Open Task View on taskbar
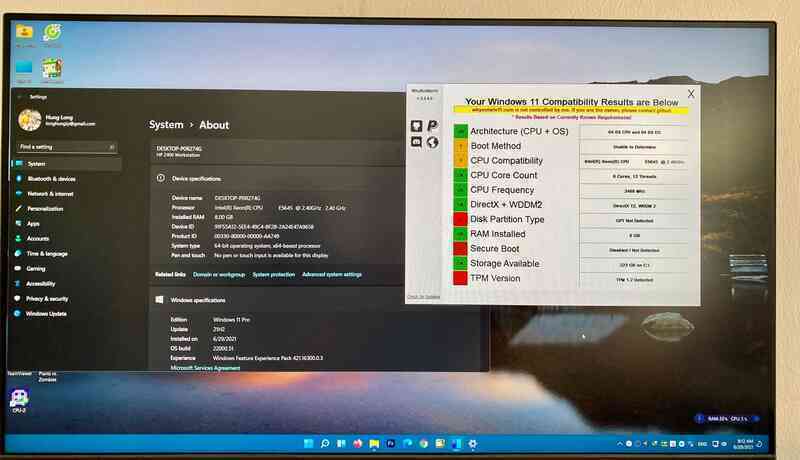The height and width of the screenshot is (460, 800). [x=341, y=444]
